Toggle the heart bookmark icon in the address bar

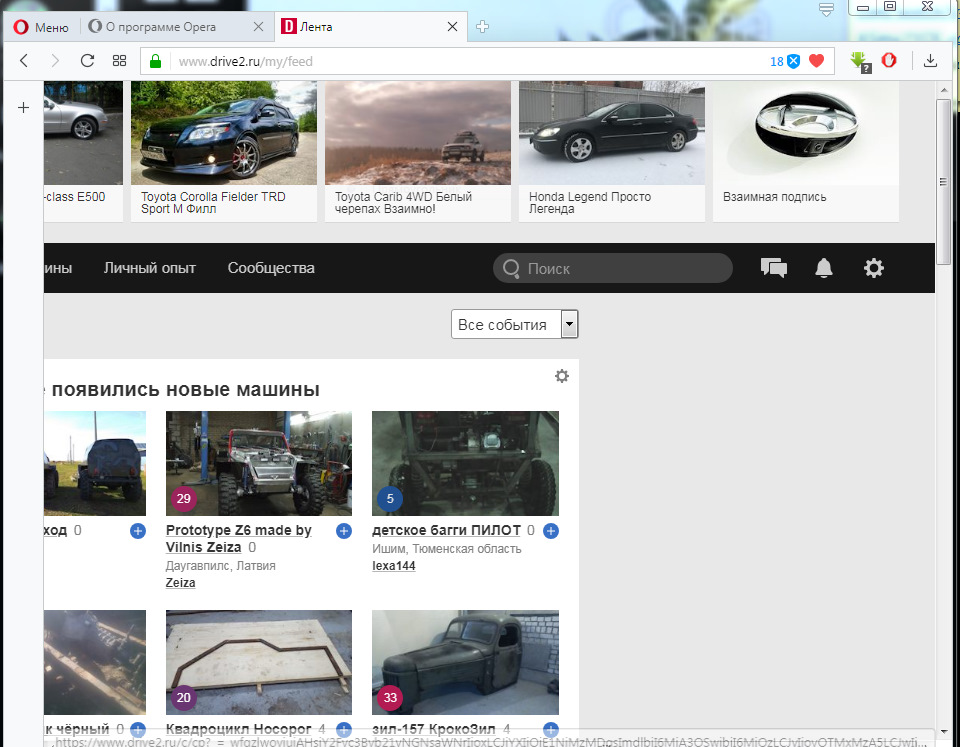pos(817,60)
